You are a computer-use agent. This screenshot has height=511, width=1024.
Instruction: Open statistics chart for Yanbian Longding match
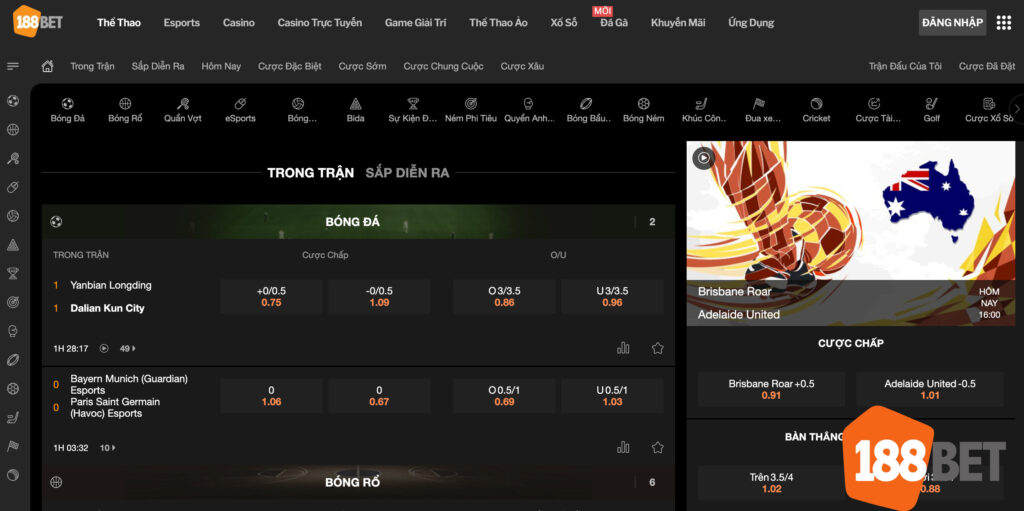623,348
